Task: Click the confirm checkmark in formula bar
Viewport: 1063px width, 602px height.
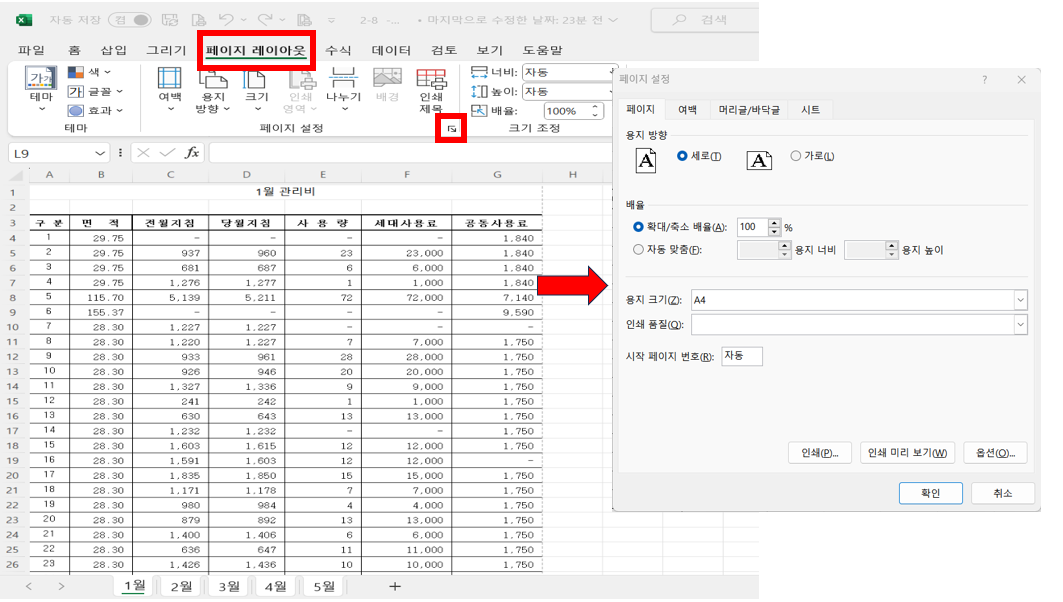Action: click(x=167, y=153)
